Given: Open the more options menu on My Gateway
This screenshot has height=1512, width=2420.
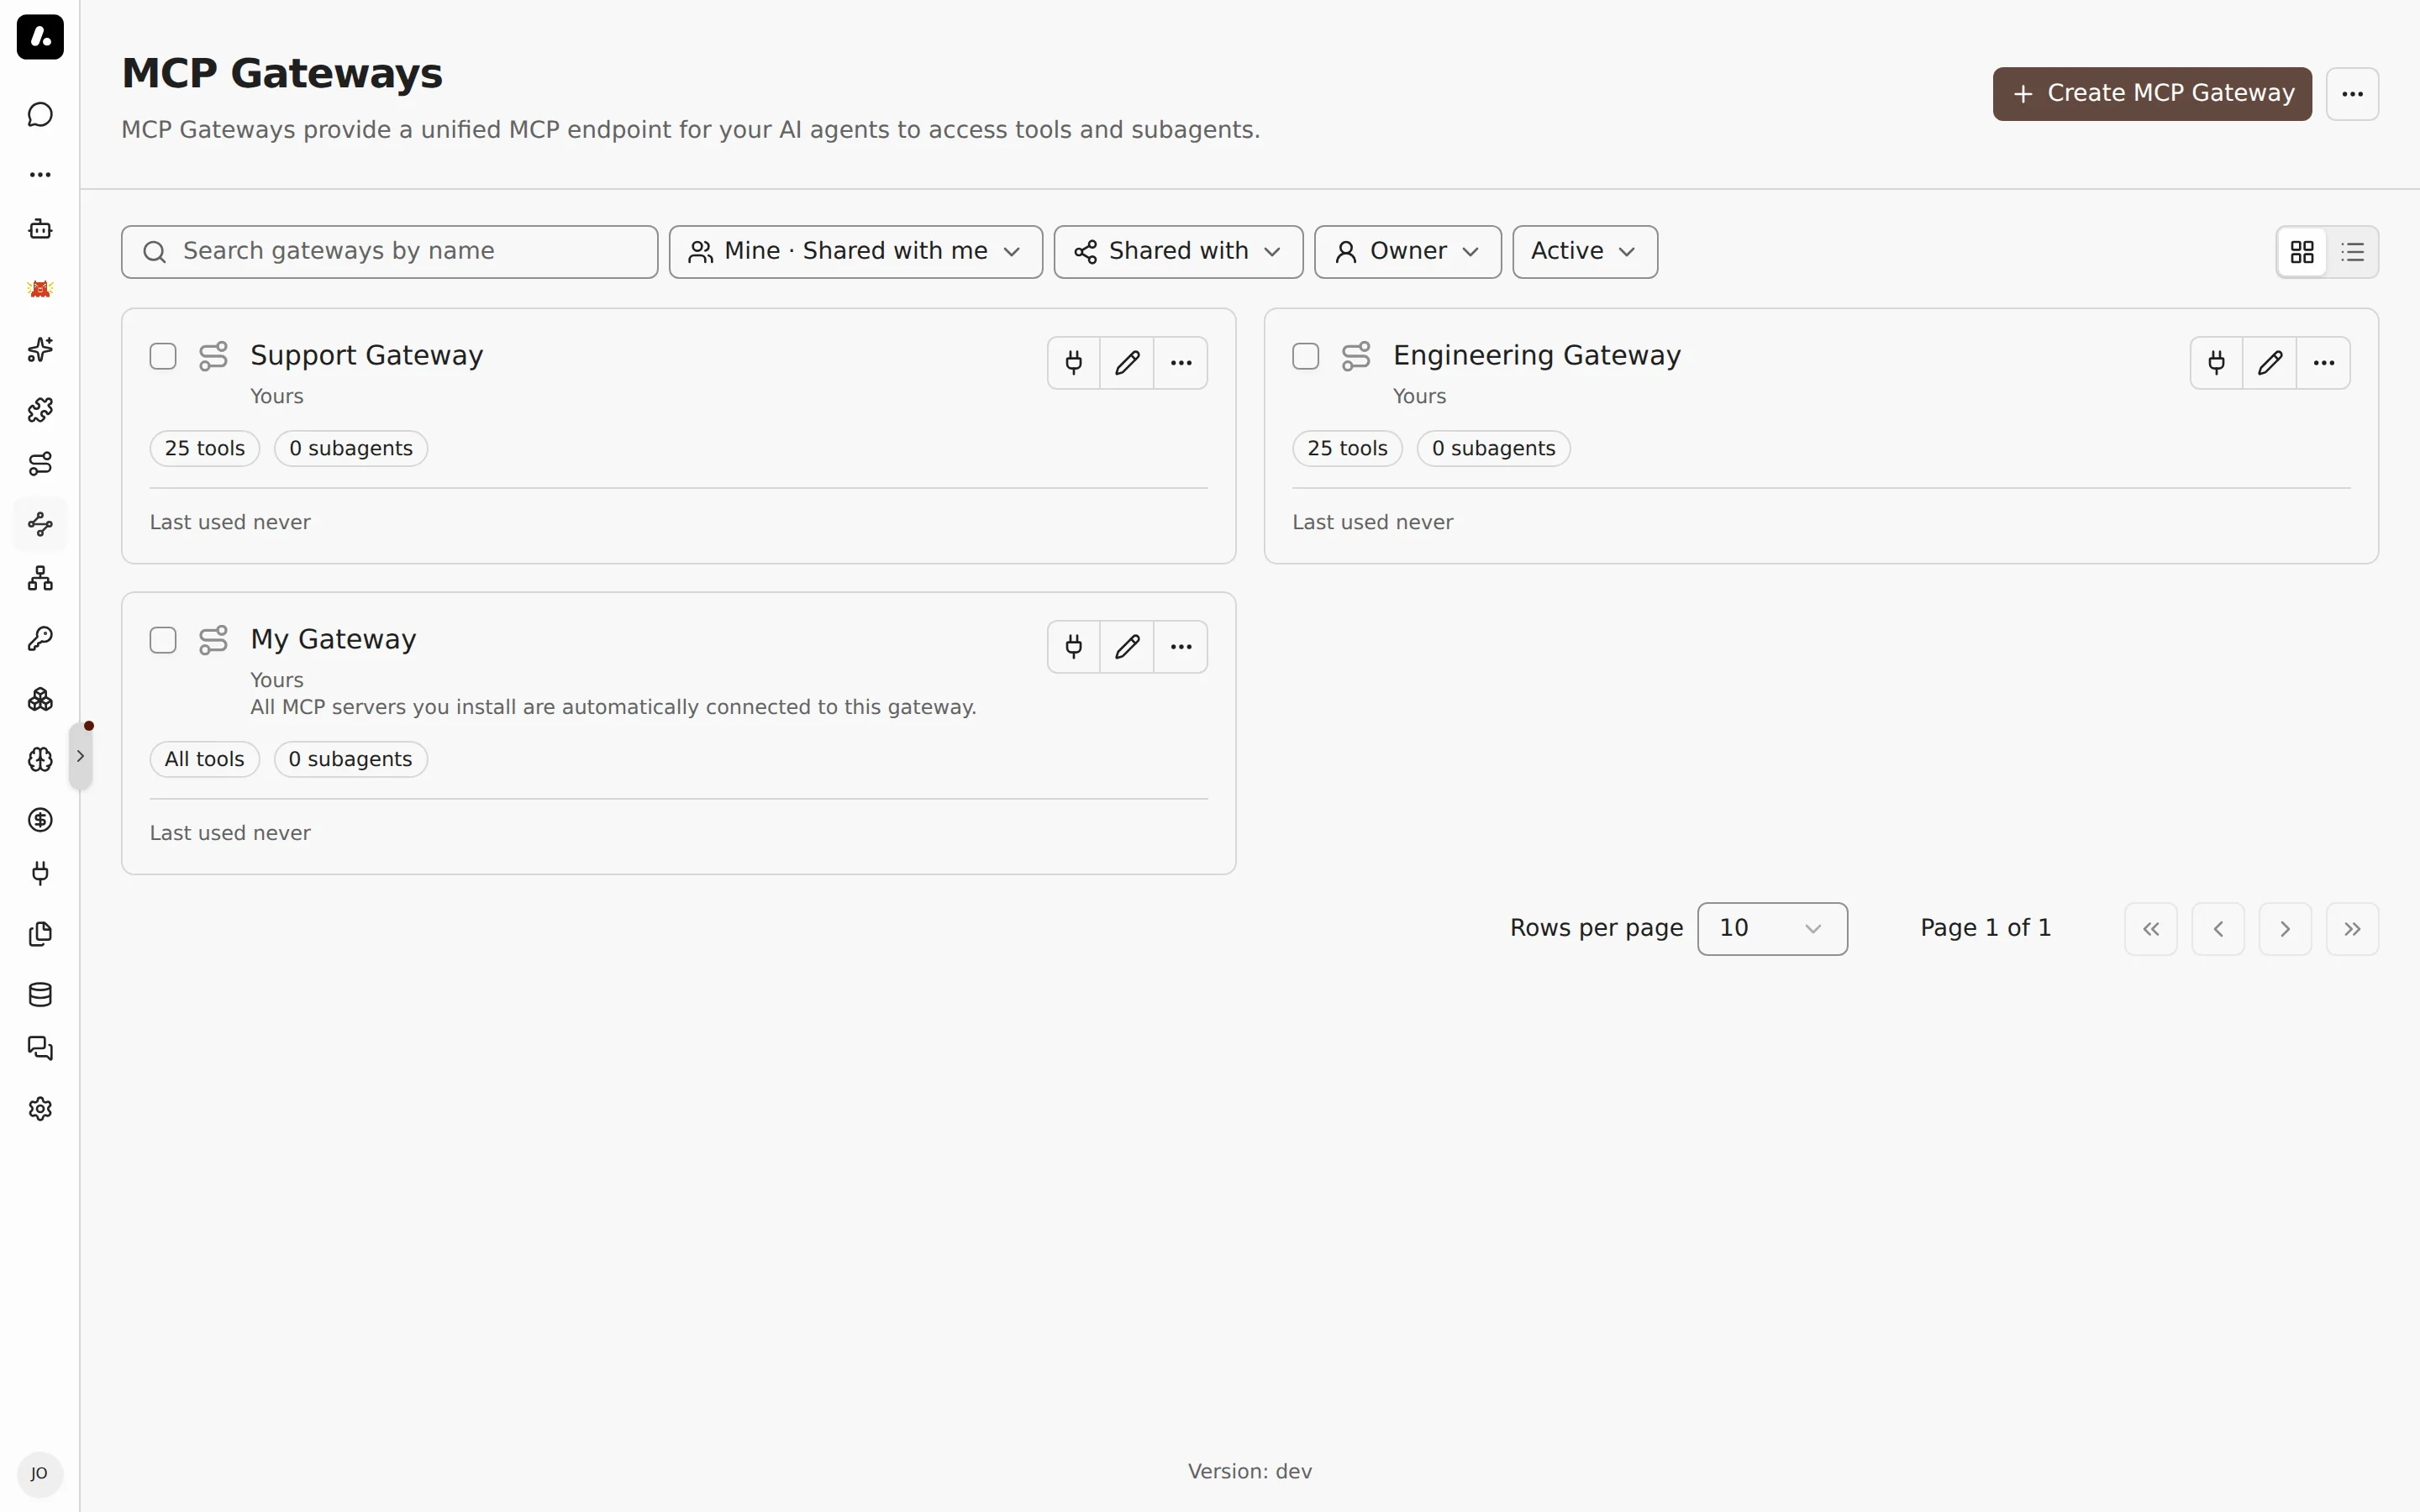Looking at the screenshot, I should tap(1181, 647).
